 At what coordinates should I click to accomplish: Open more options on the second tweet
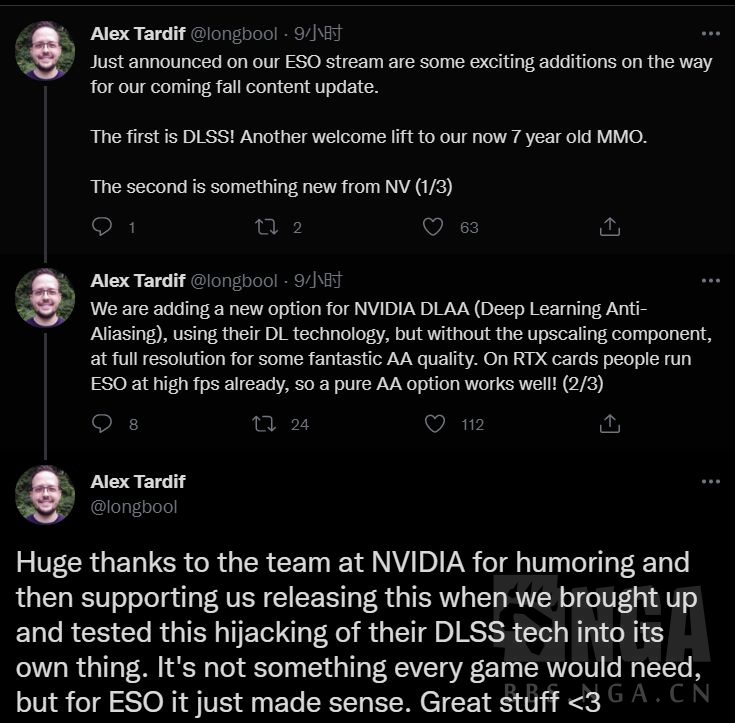click(710, 281)
